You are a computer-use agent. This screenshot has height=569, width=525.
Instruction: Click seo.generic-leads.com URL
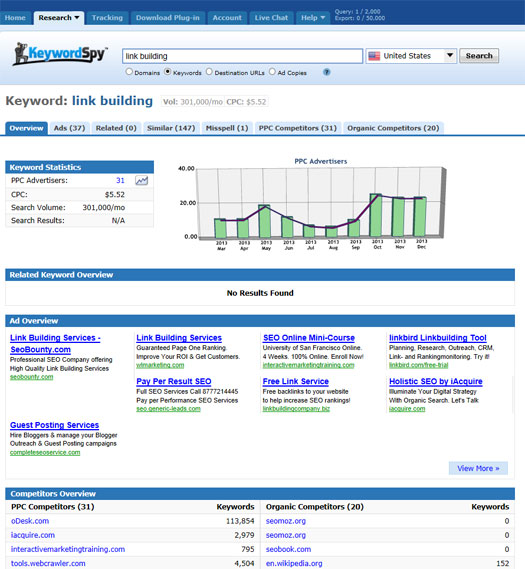point(168,409)
